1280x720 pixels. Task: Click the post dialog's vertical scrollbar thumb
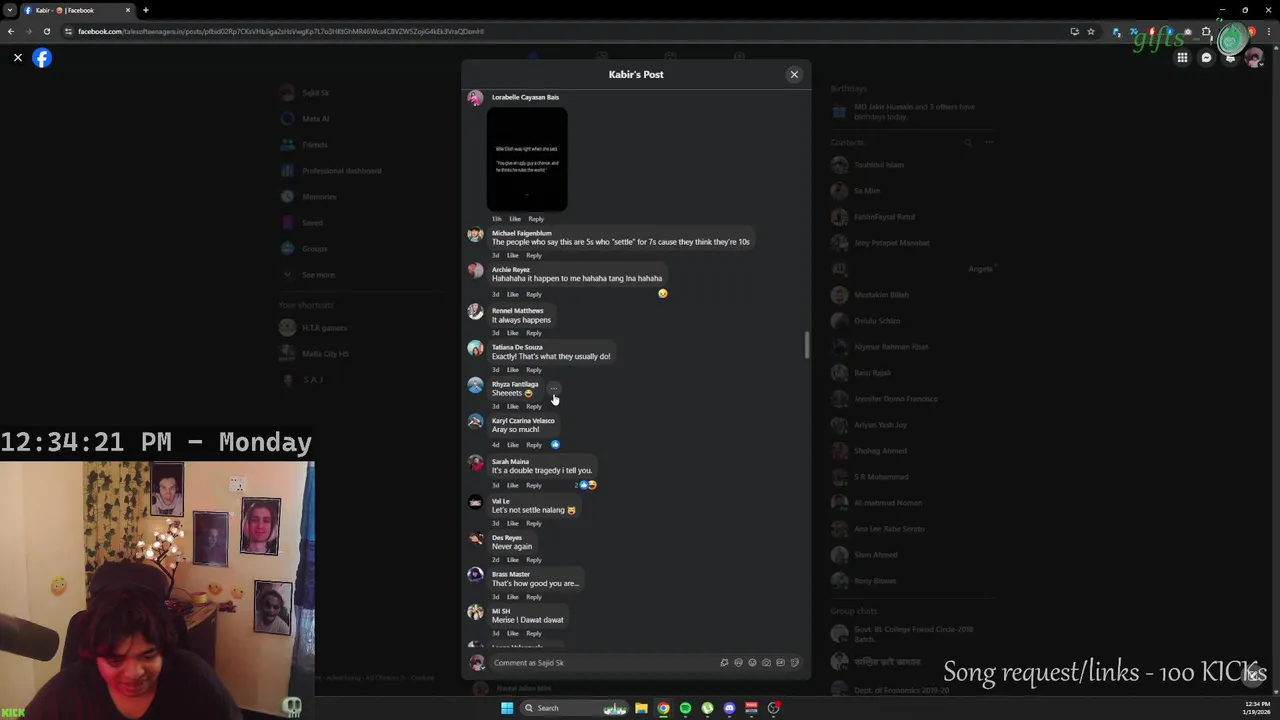click(x=807, y=345)
